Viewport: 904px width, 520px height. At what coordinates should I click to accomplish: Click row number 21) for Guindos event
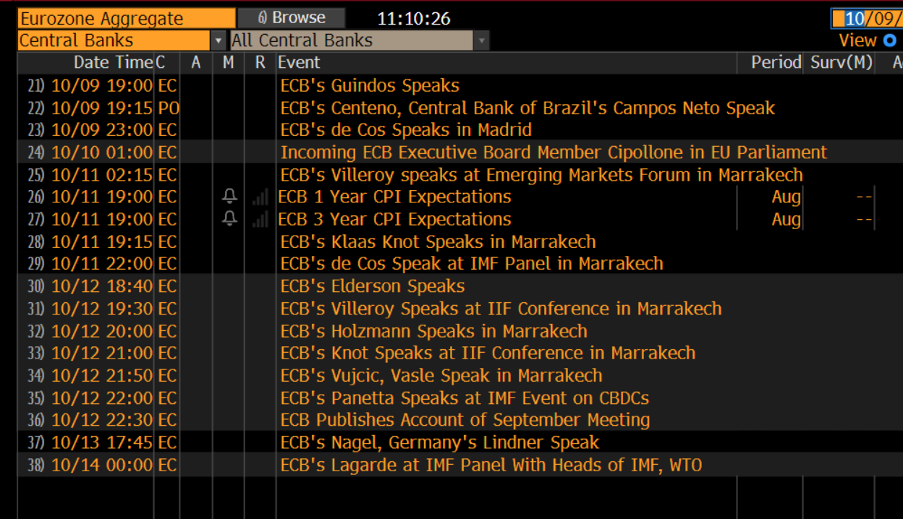(36, 86)
